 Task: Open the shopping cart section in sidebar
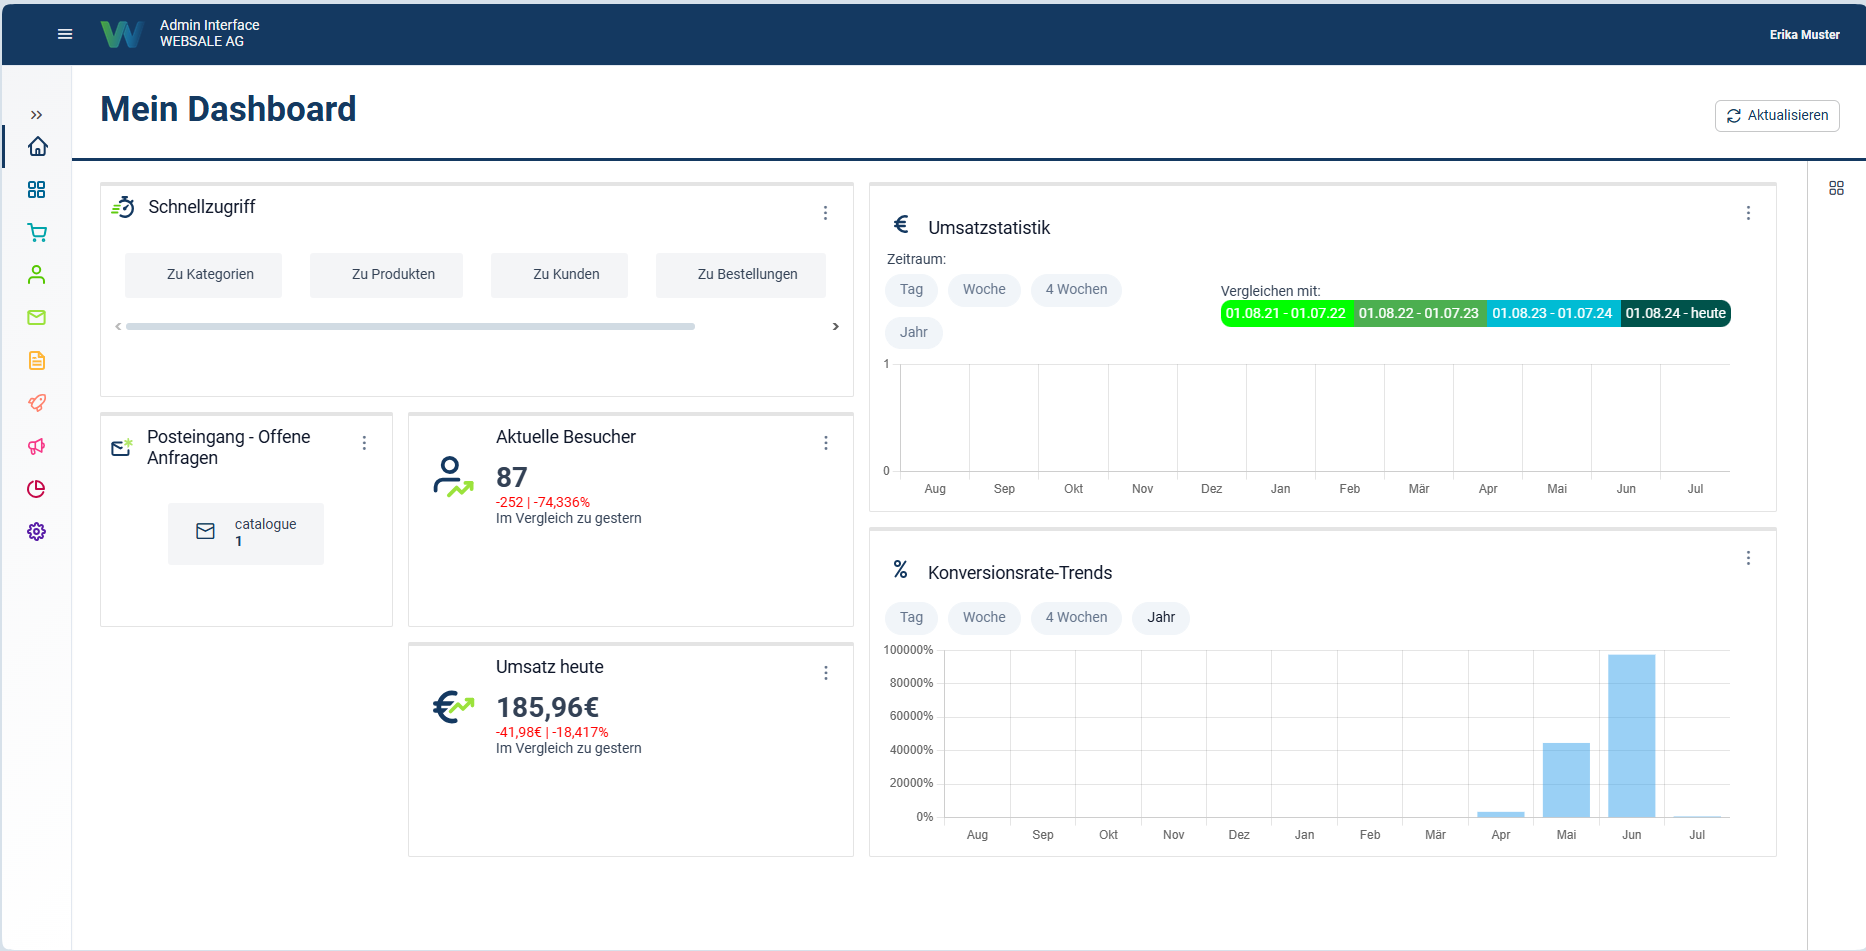pos(37,232)
